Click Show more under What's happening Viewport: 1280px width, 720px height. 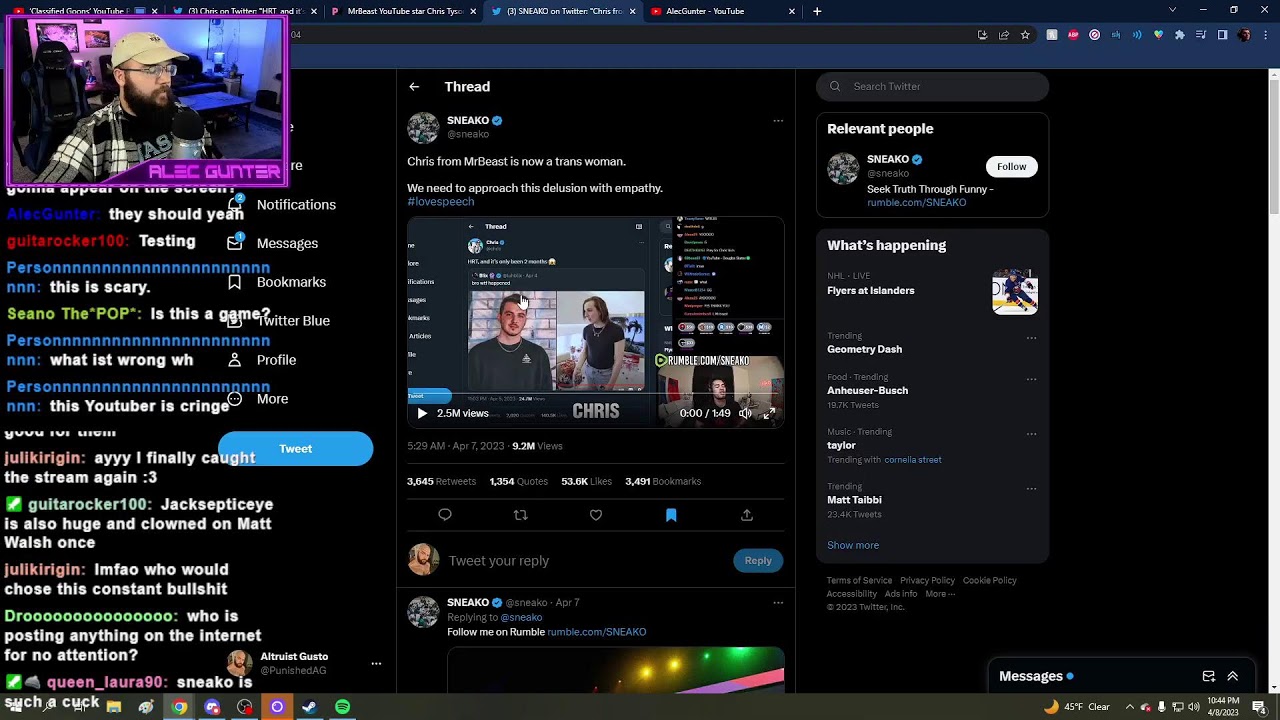coord(853,546)
